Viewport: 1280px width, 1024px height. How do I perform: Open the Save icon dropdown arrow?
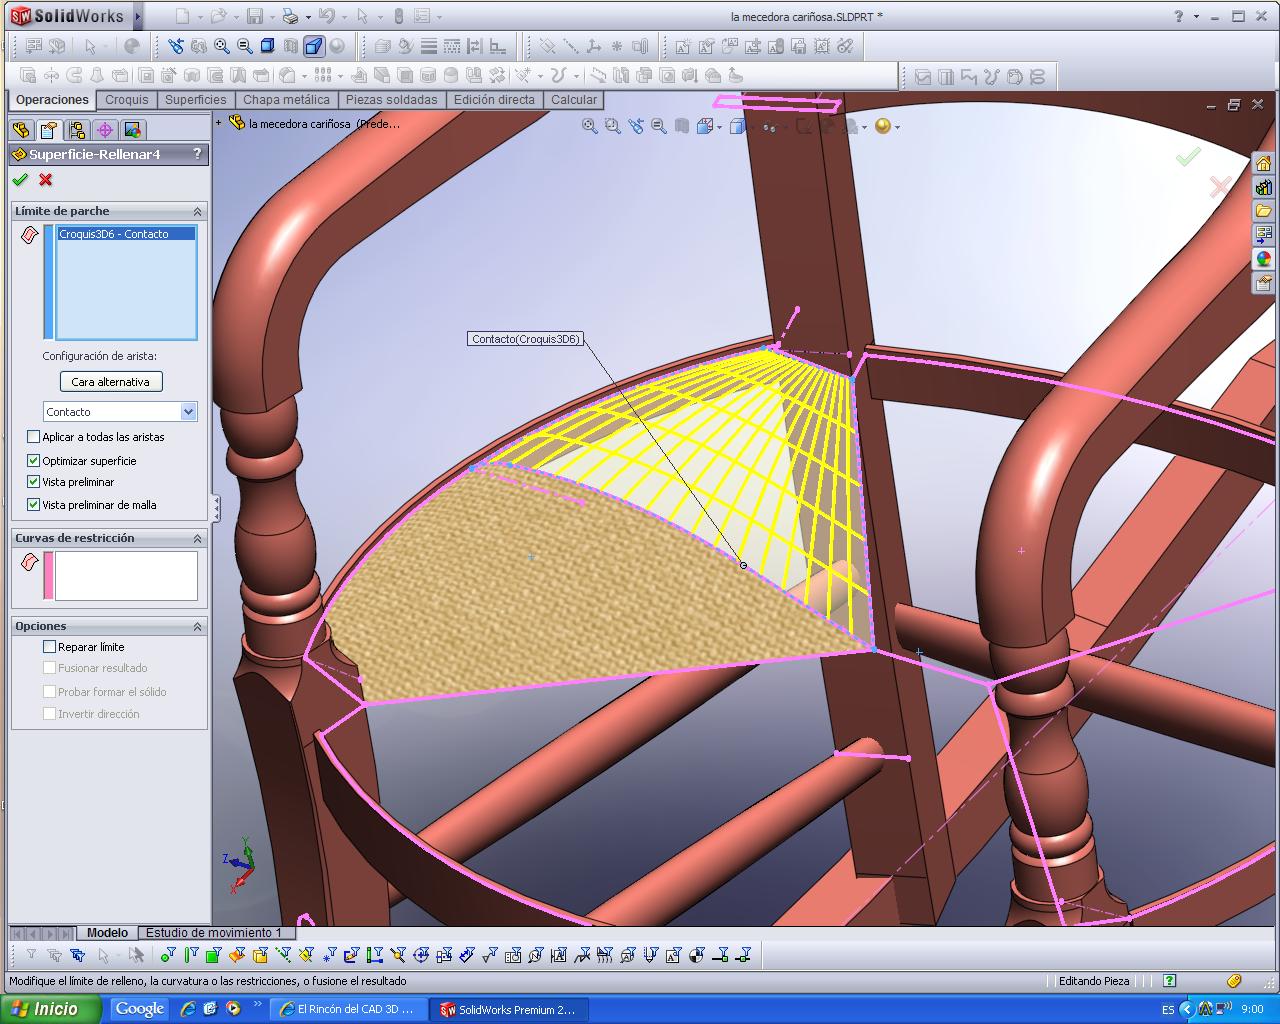pyautogui.click(x=271, y=17)
